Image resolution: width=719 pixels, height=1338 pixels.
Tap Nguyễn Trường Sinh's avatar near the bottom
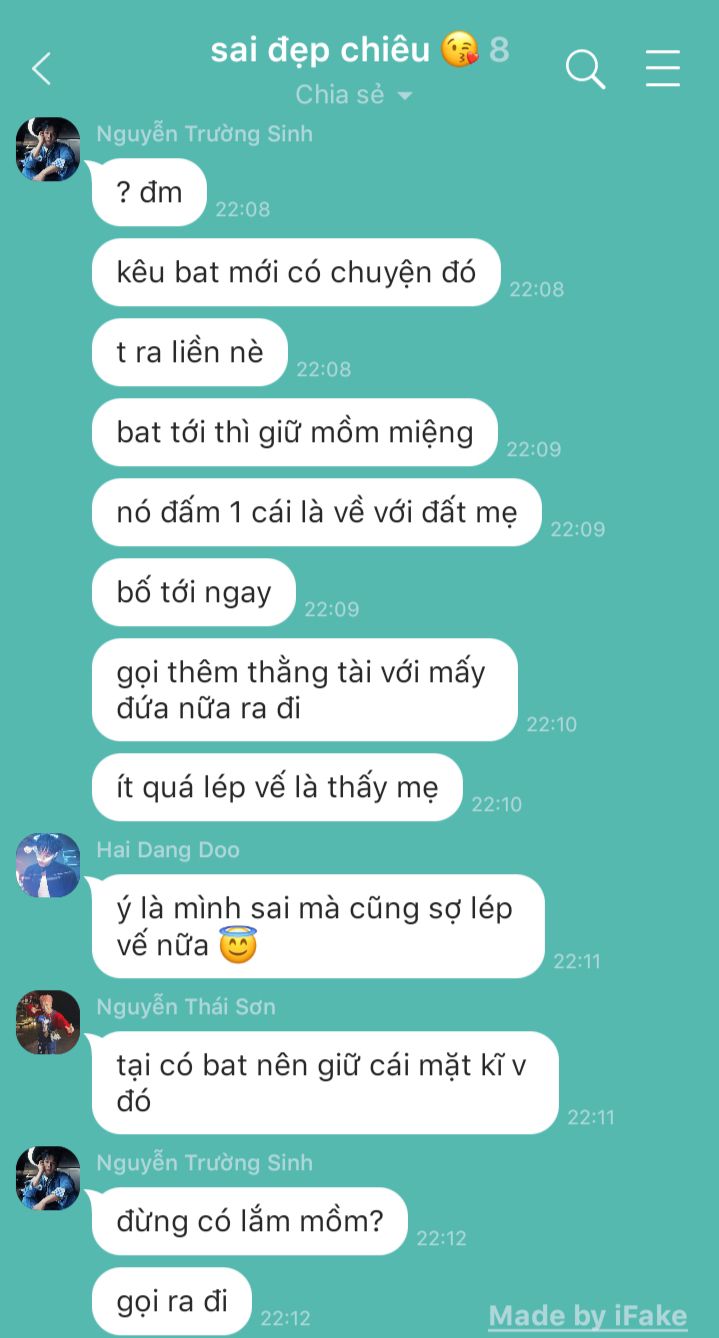[x=48, y=1178]
